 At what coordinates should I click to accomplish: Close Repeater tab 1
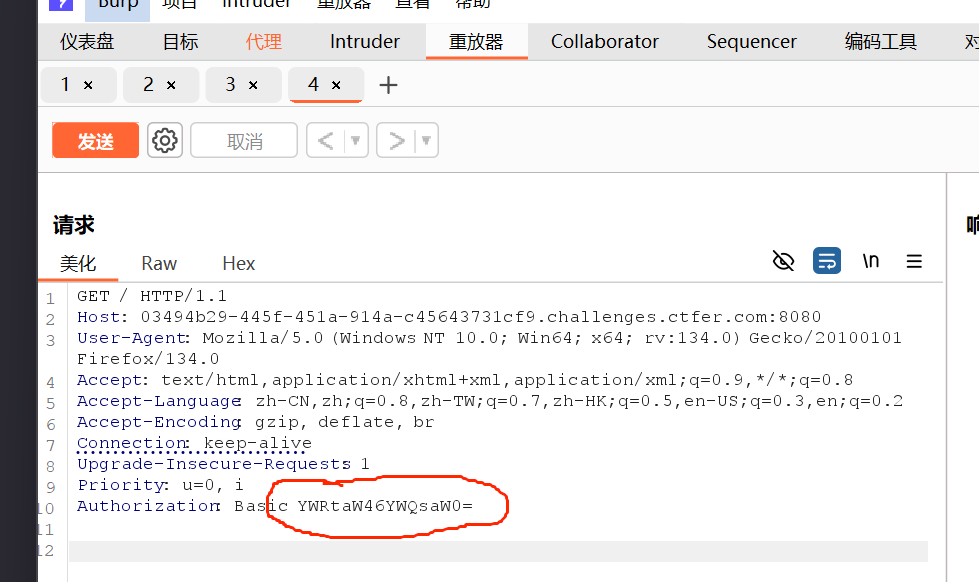pos(88,86)
